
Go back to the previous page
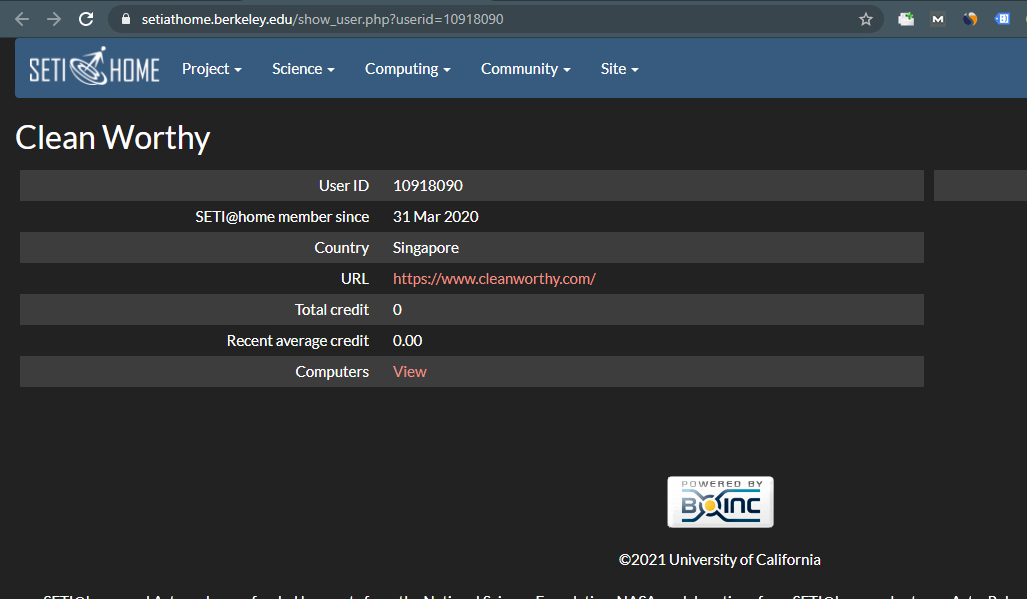click(x=22, y=19)
